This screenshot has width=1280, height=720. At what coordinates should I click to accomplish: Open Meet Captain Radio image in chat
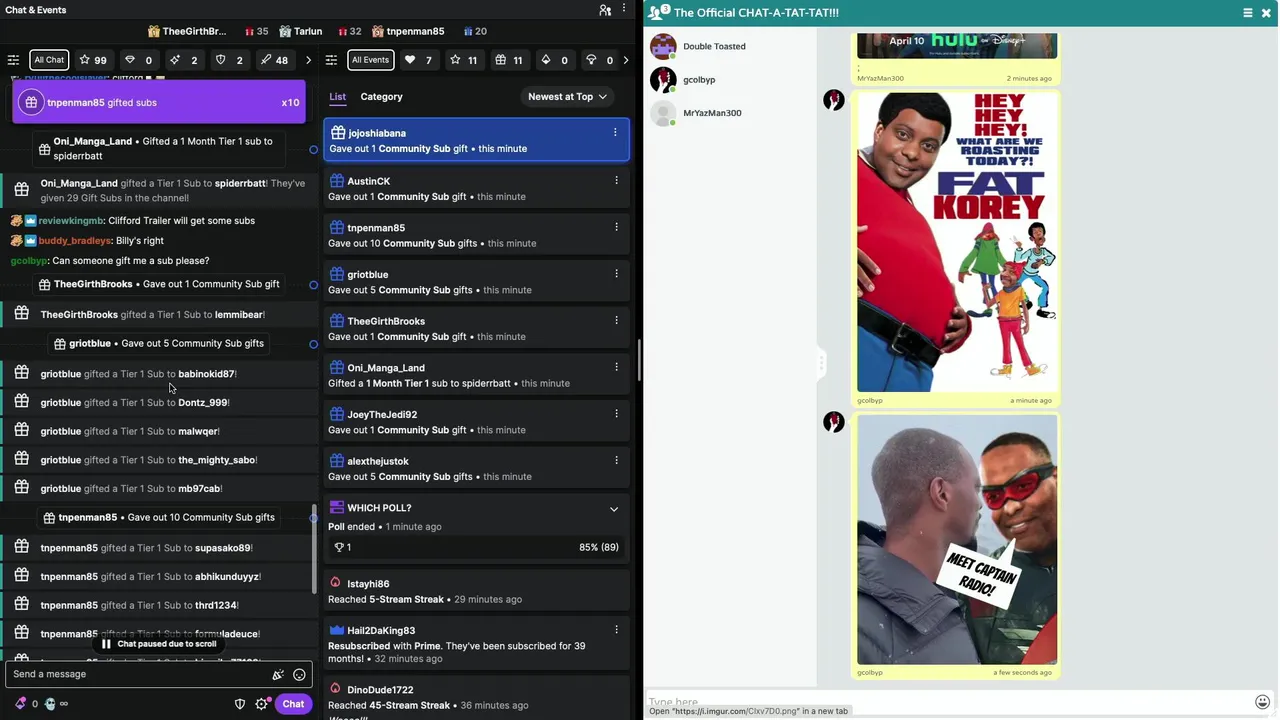957,539
